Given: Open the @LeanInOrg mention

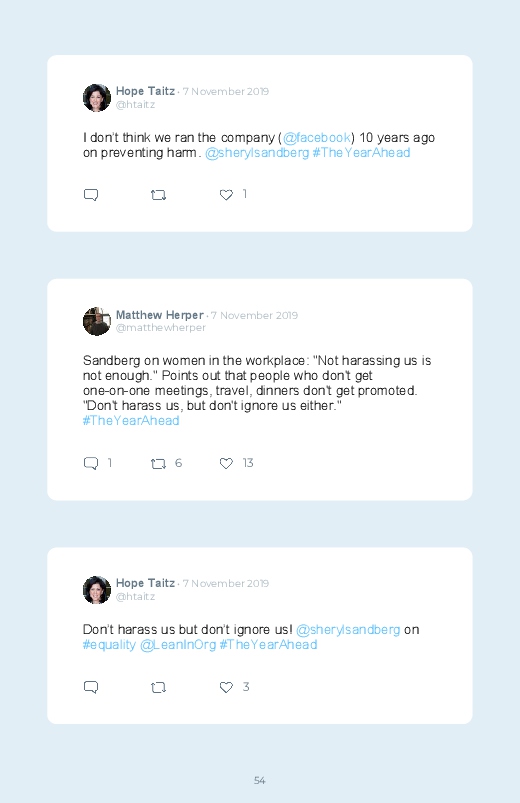Looking at the screenshot, I should click(x=178, y=645).
